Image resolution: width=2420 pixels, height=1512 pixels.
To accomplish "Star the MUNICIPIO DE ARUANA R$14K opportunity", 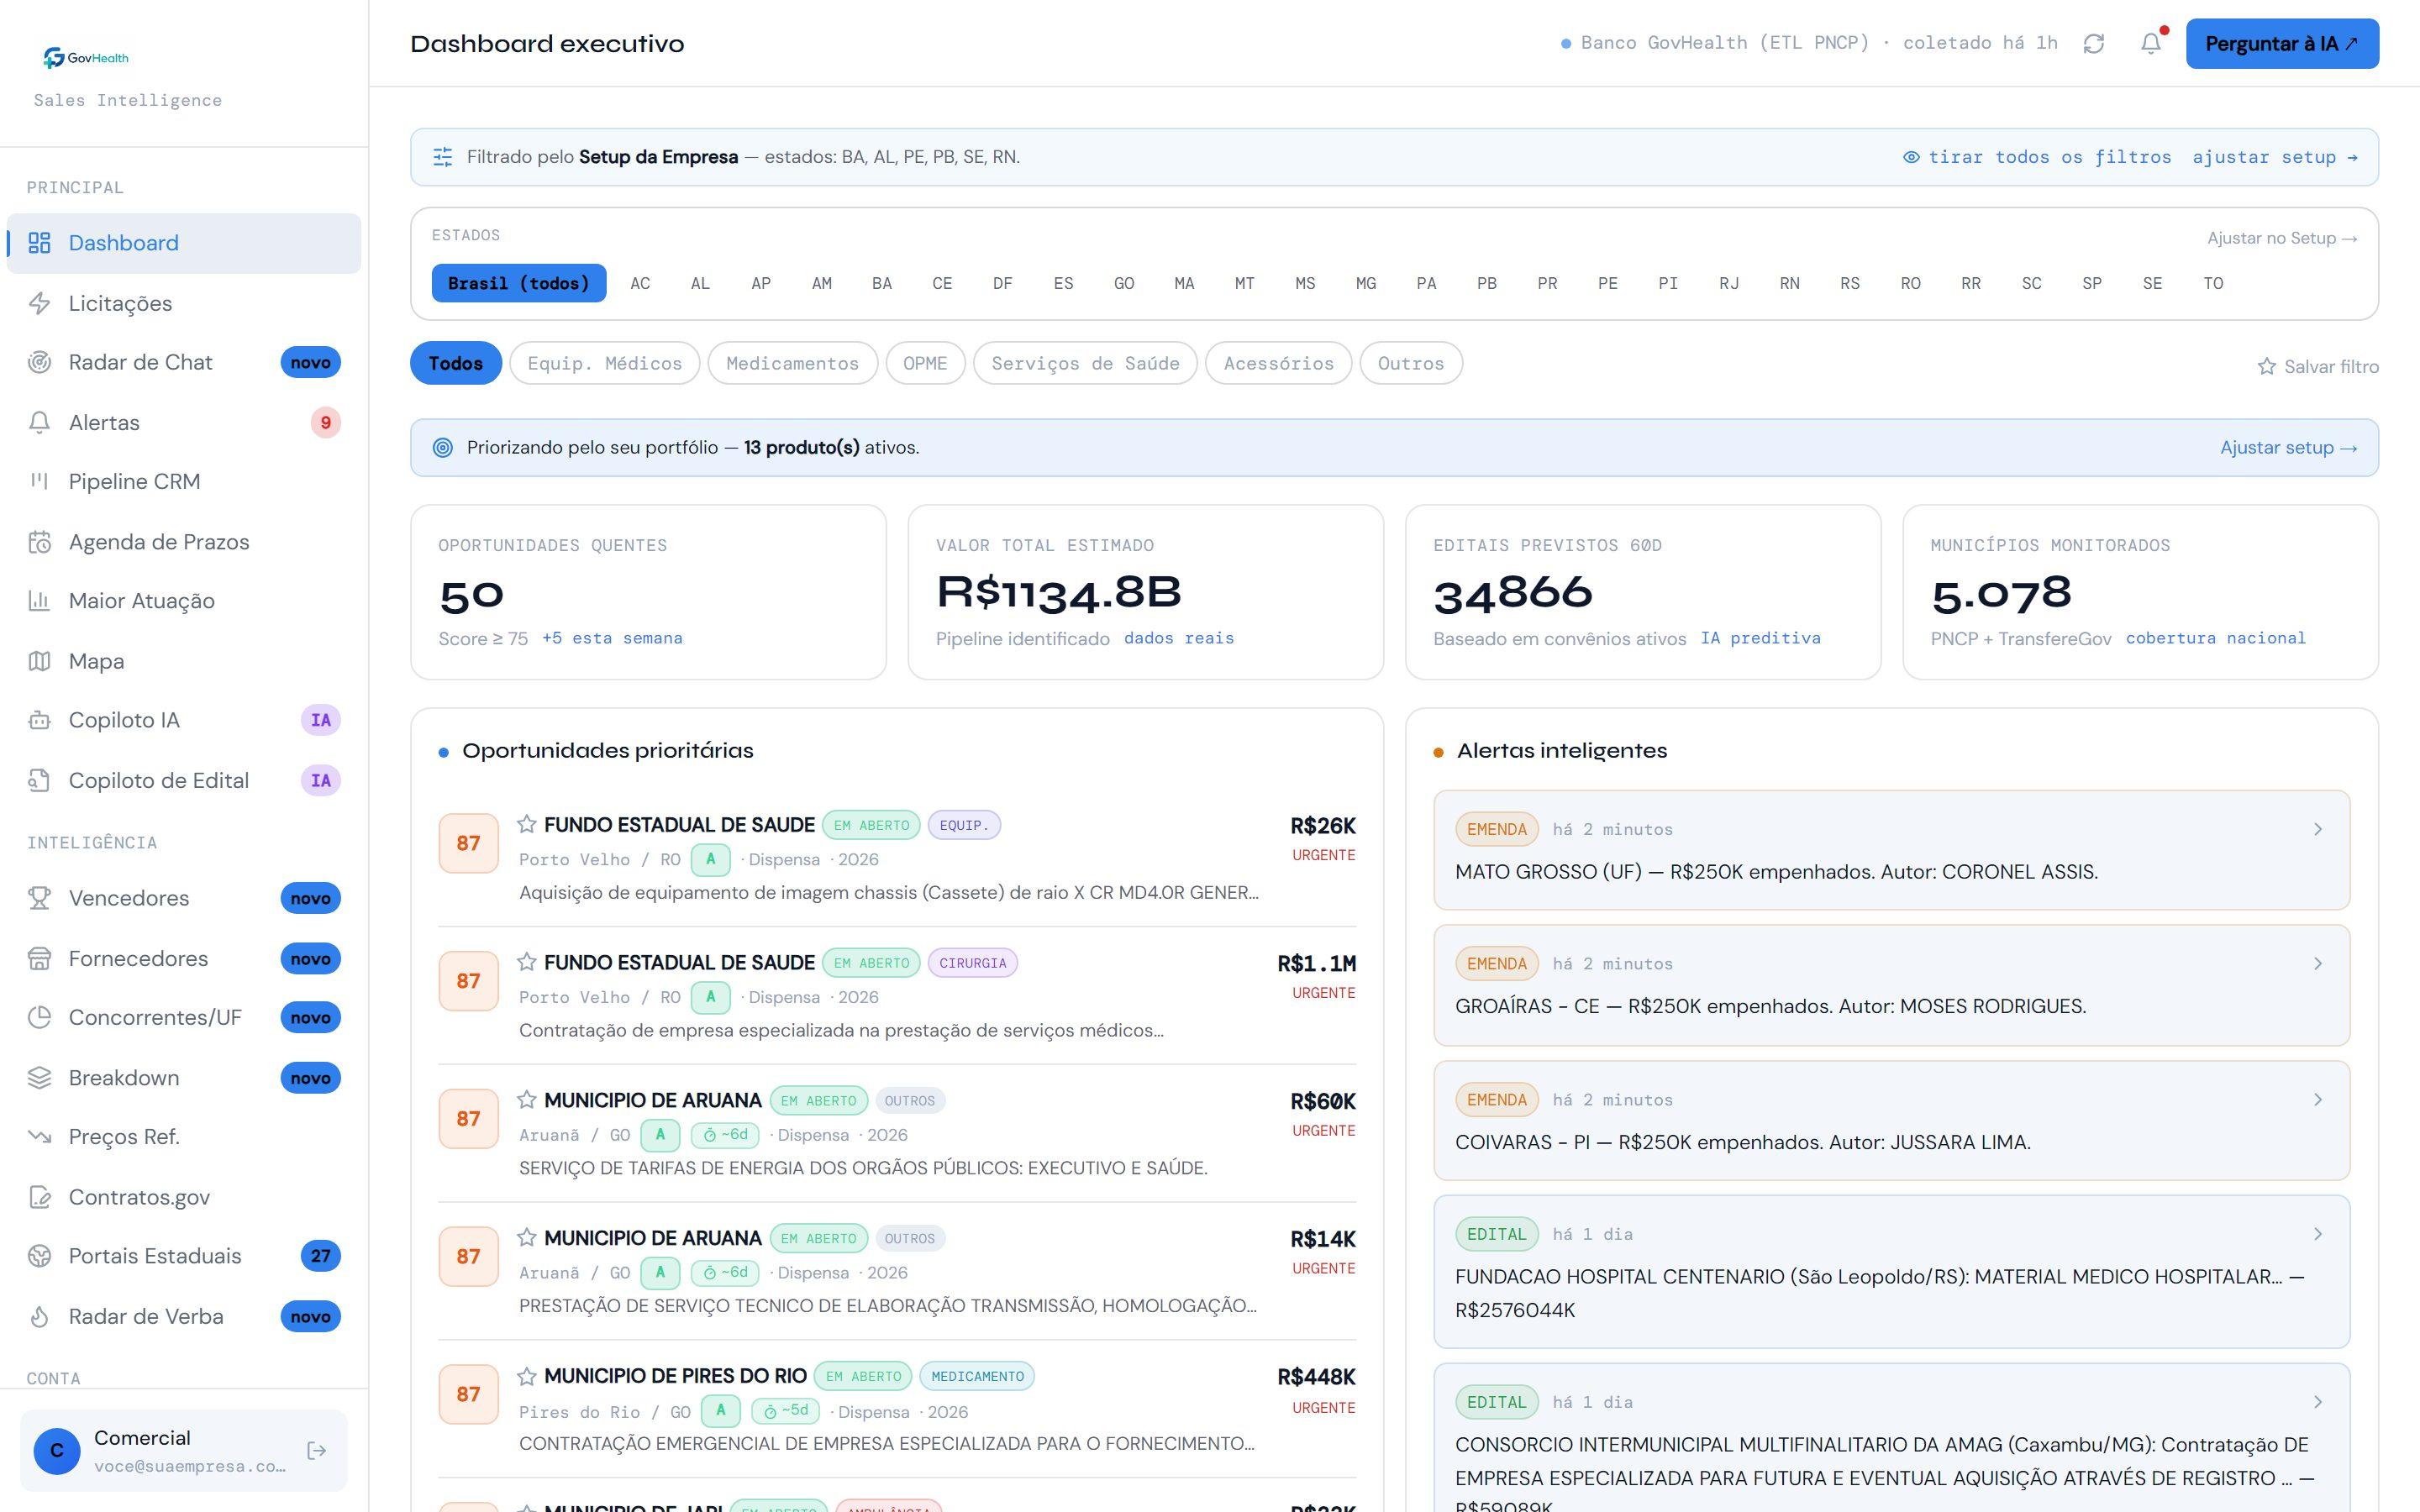I will 527,1238.
